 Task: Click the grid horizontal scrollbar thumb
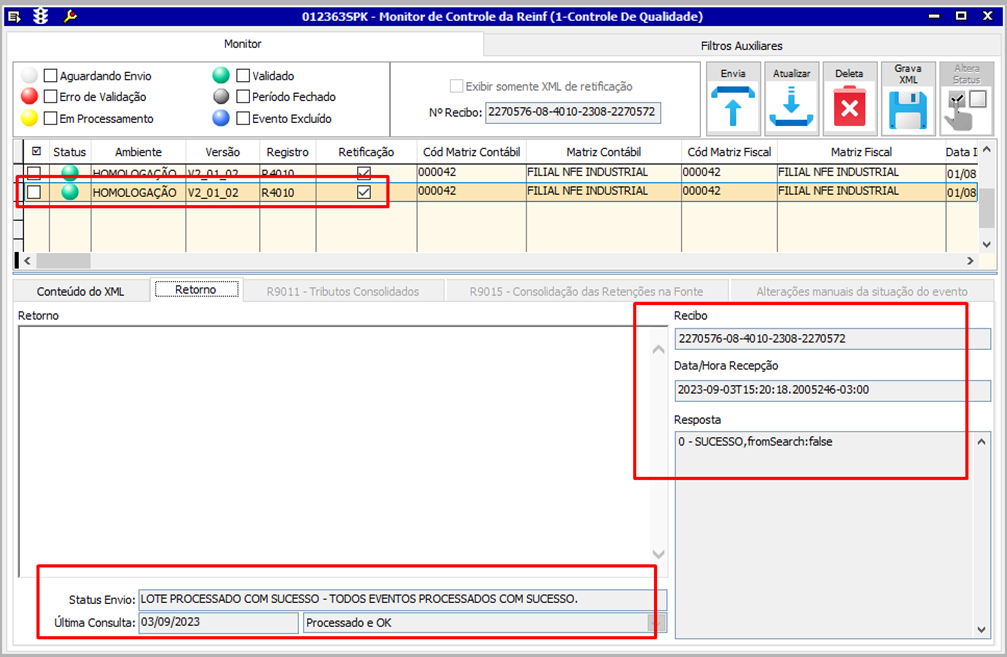[63, 261]
